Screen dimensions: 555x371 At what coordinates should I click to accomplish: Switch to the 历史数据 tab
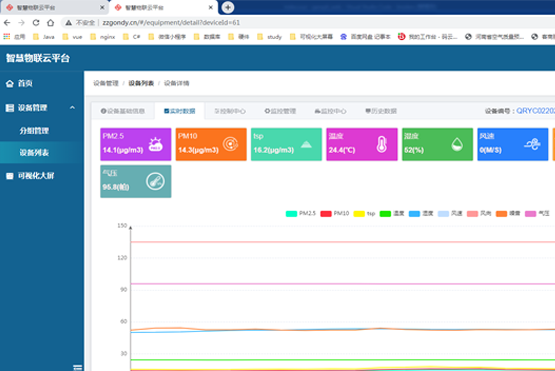click(381, 111)
